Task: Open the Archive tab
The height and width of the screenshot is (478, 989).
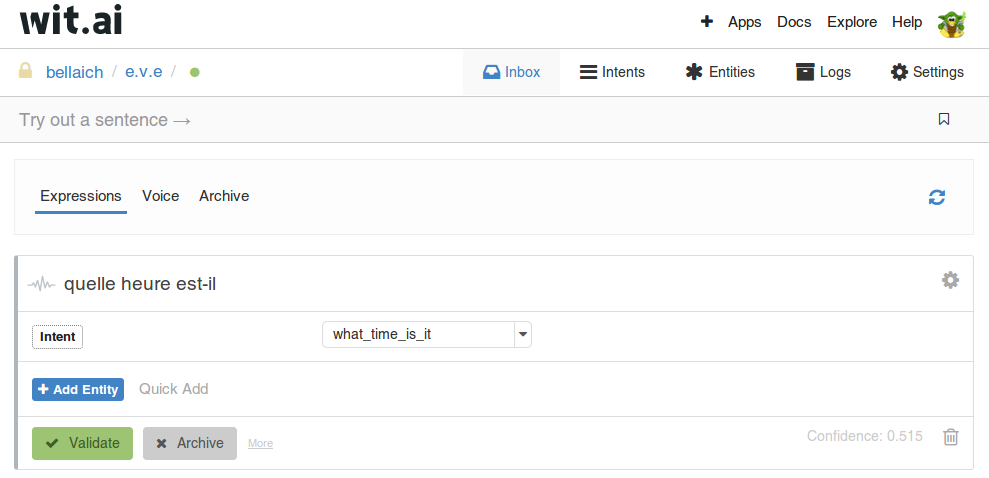Action: coord(224,196)
